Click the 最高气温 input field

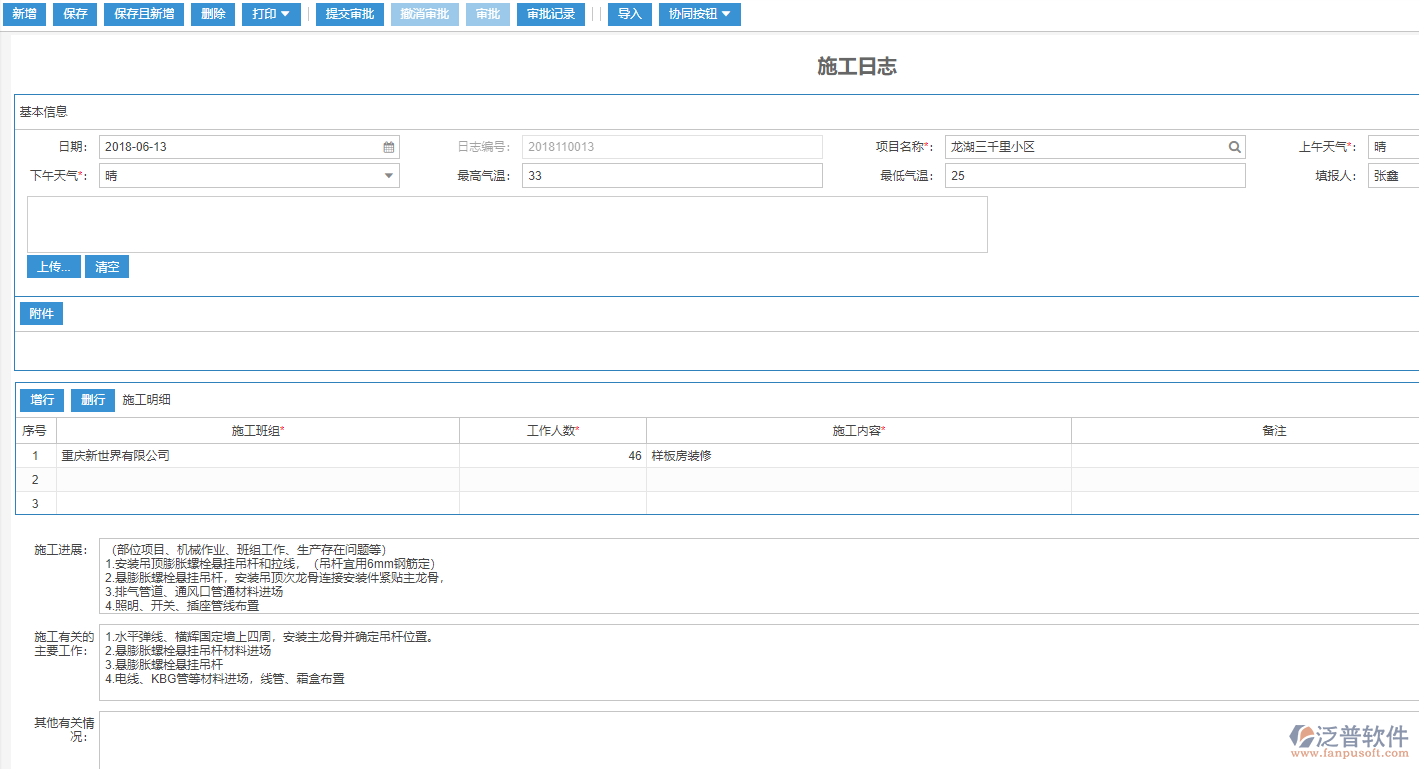point(671,176)
